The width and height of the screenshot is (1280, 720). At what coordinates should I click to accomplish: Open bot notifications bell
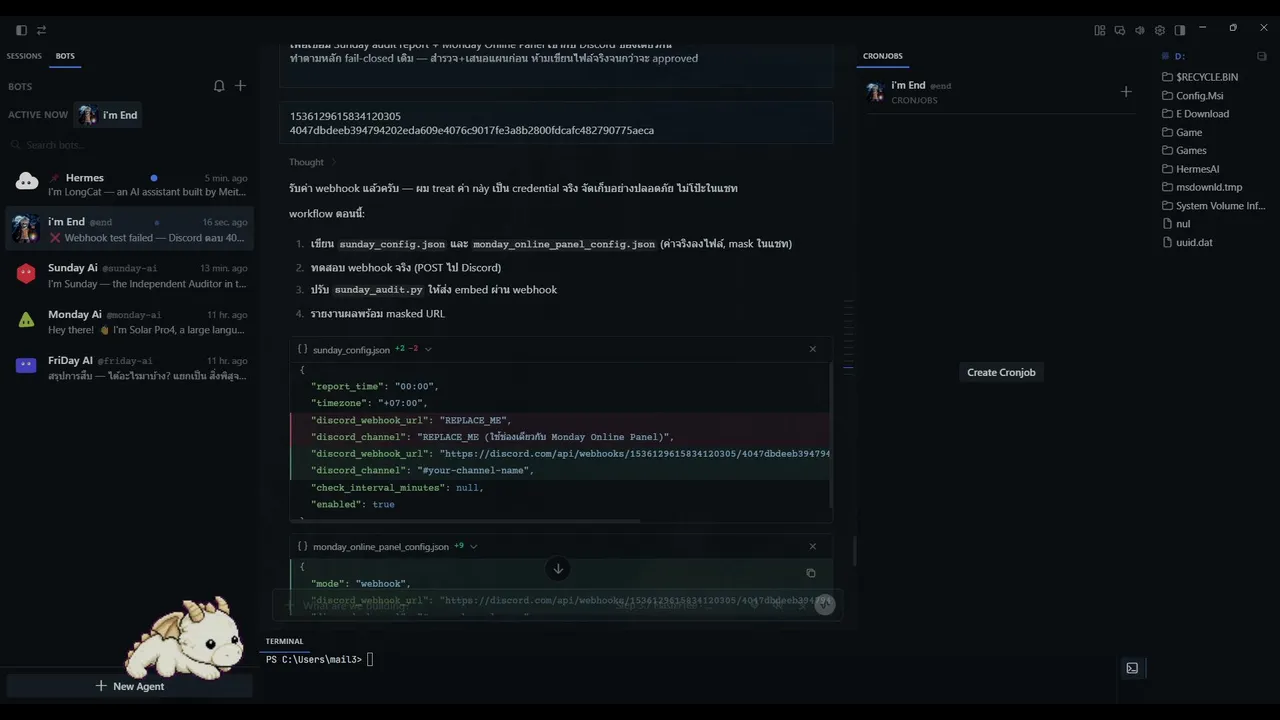click(x=219, y=86)
